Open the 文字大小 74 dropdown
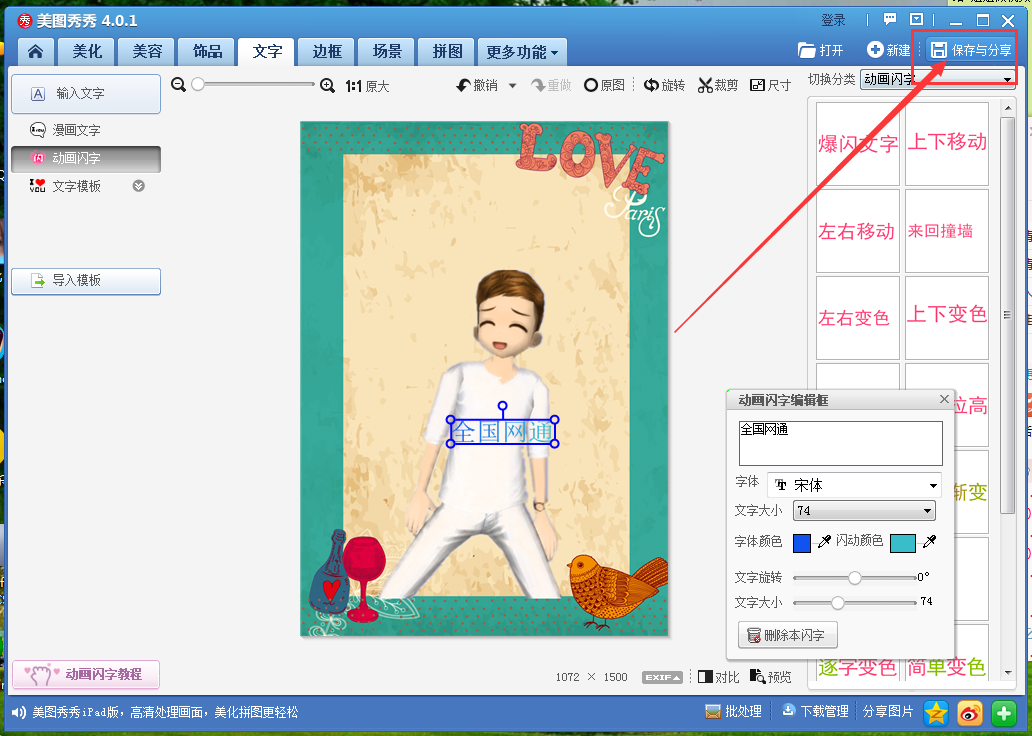The image size is (1032, 736). pyautogui.click(x=864, y=511)
